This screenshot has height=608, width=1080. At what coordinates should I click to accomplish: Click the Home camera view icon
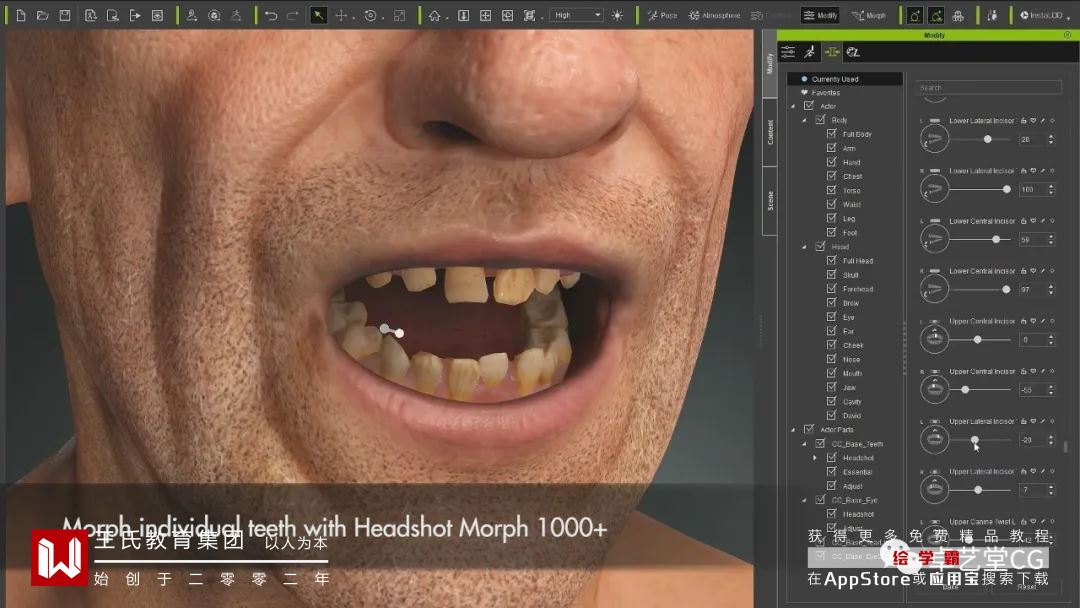pos(434,15)
